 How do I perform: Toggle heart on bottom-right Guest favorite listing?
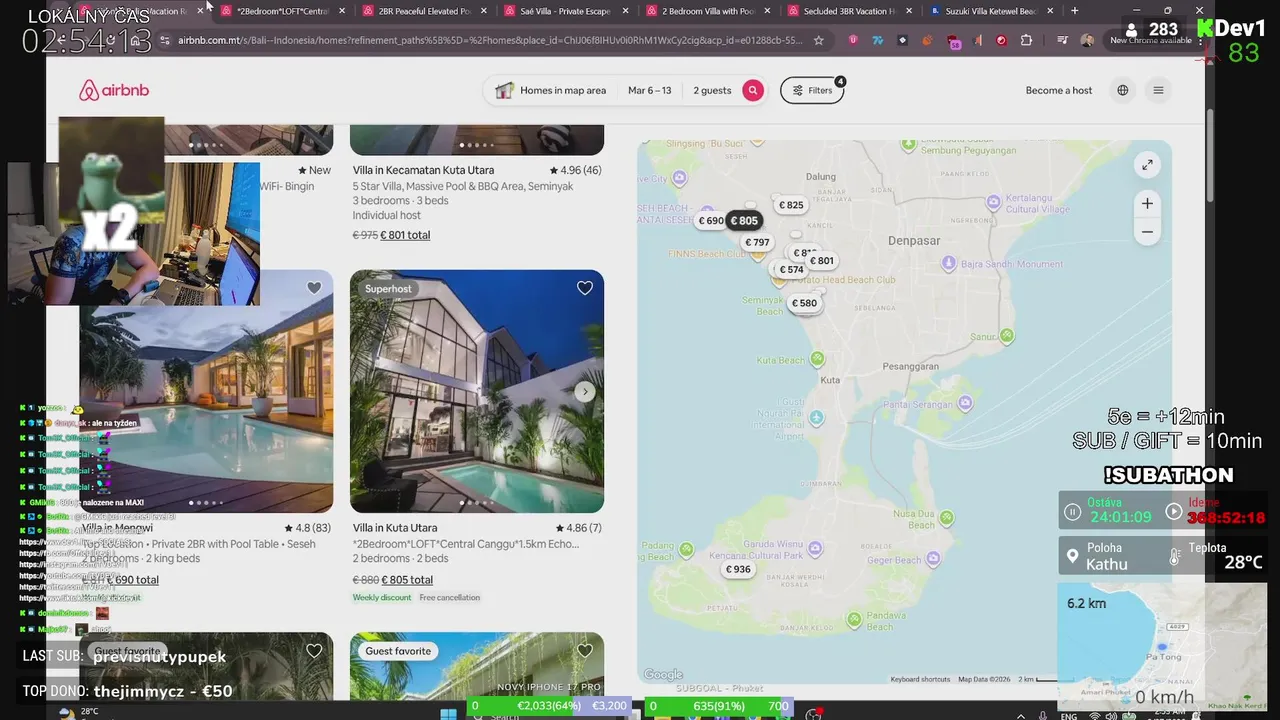(x=585, y=651)
